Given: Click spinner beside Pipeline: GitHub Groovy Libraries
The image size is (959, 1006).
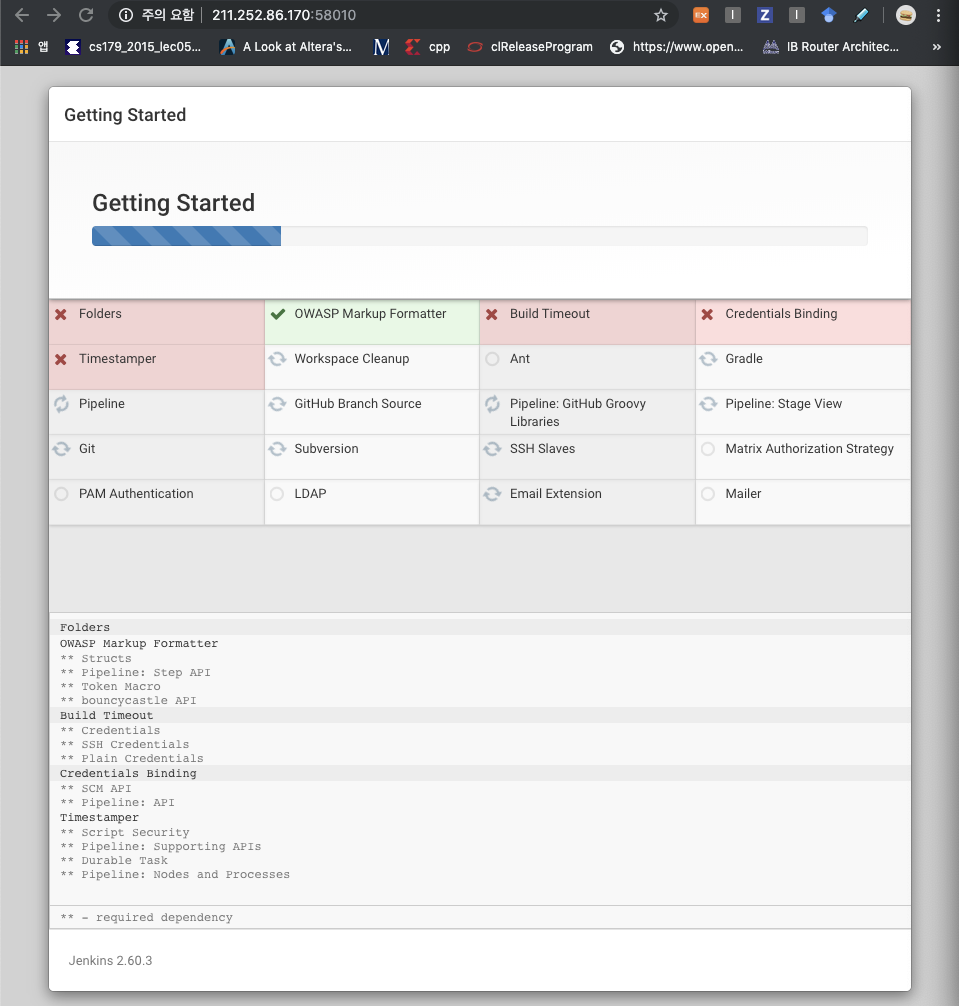Looking at the screenshot, I should coord(492,404).
